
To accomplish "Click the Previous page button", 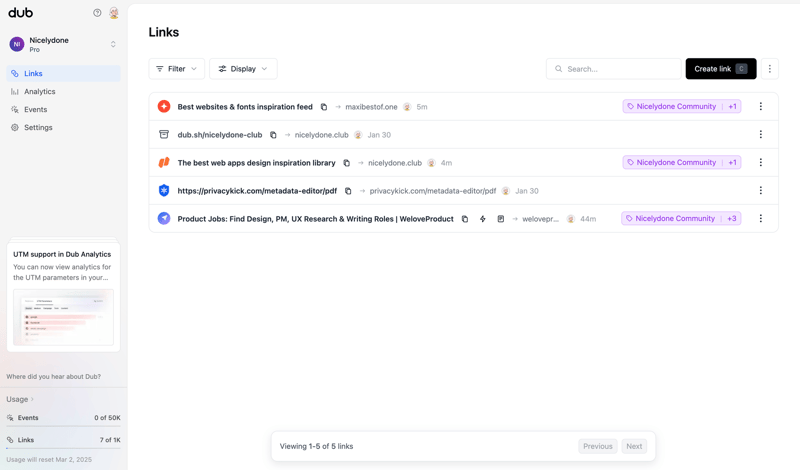I will click(597, 446).
